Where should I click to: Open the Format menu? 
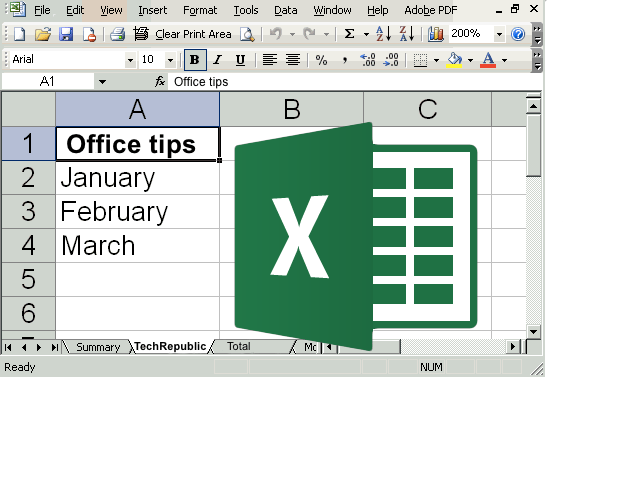click(x=200, y=10)
